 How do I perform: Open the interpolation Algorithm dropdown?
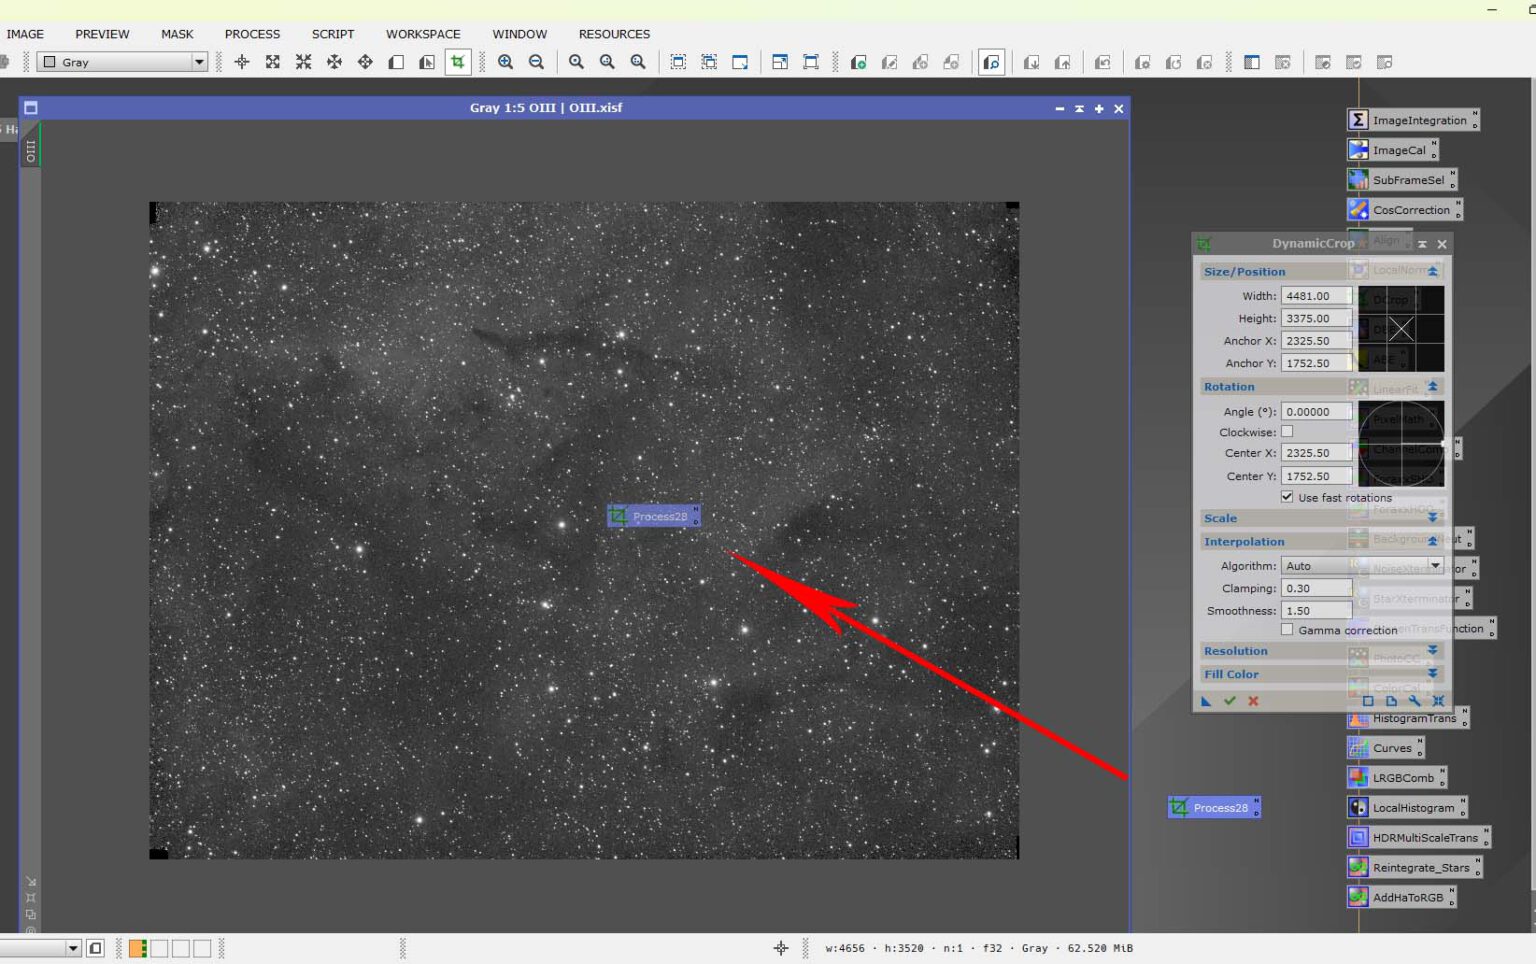pos(1436,565)
